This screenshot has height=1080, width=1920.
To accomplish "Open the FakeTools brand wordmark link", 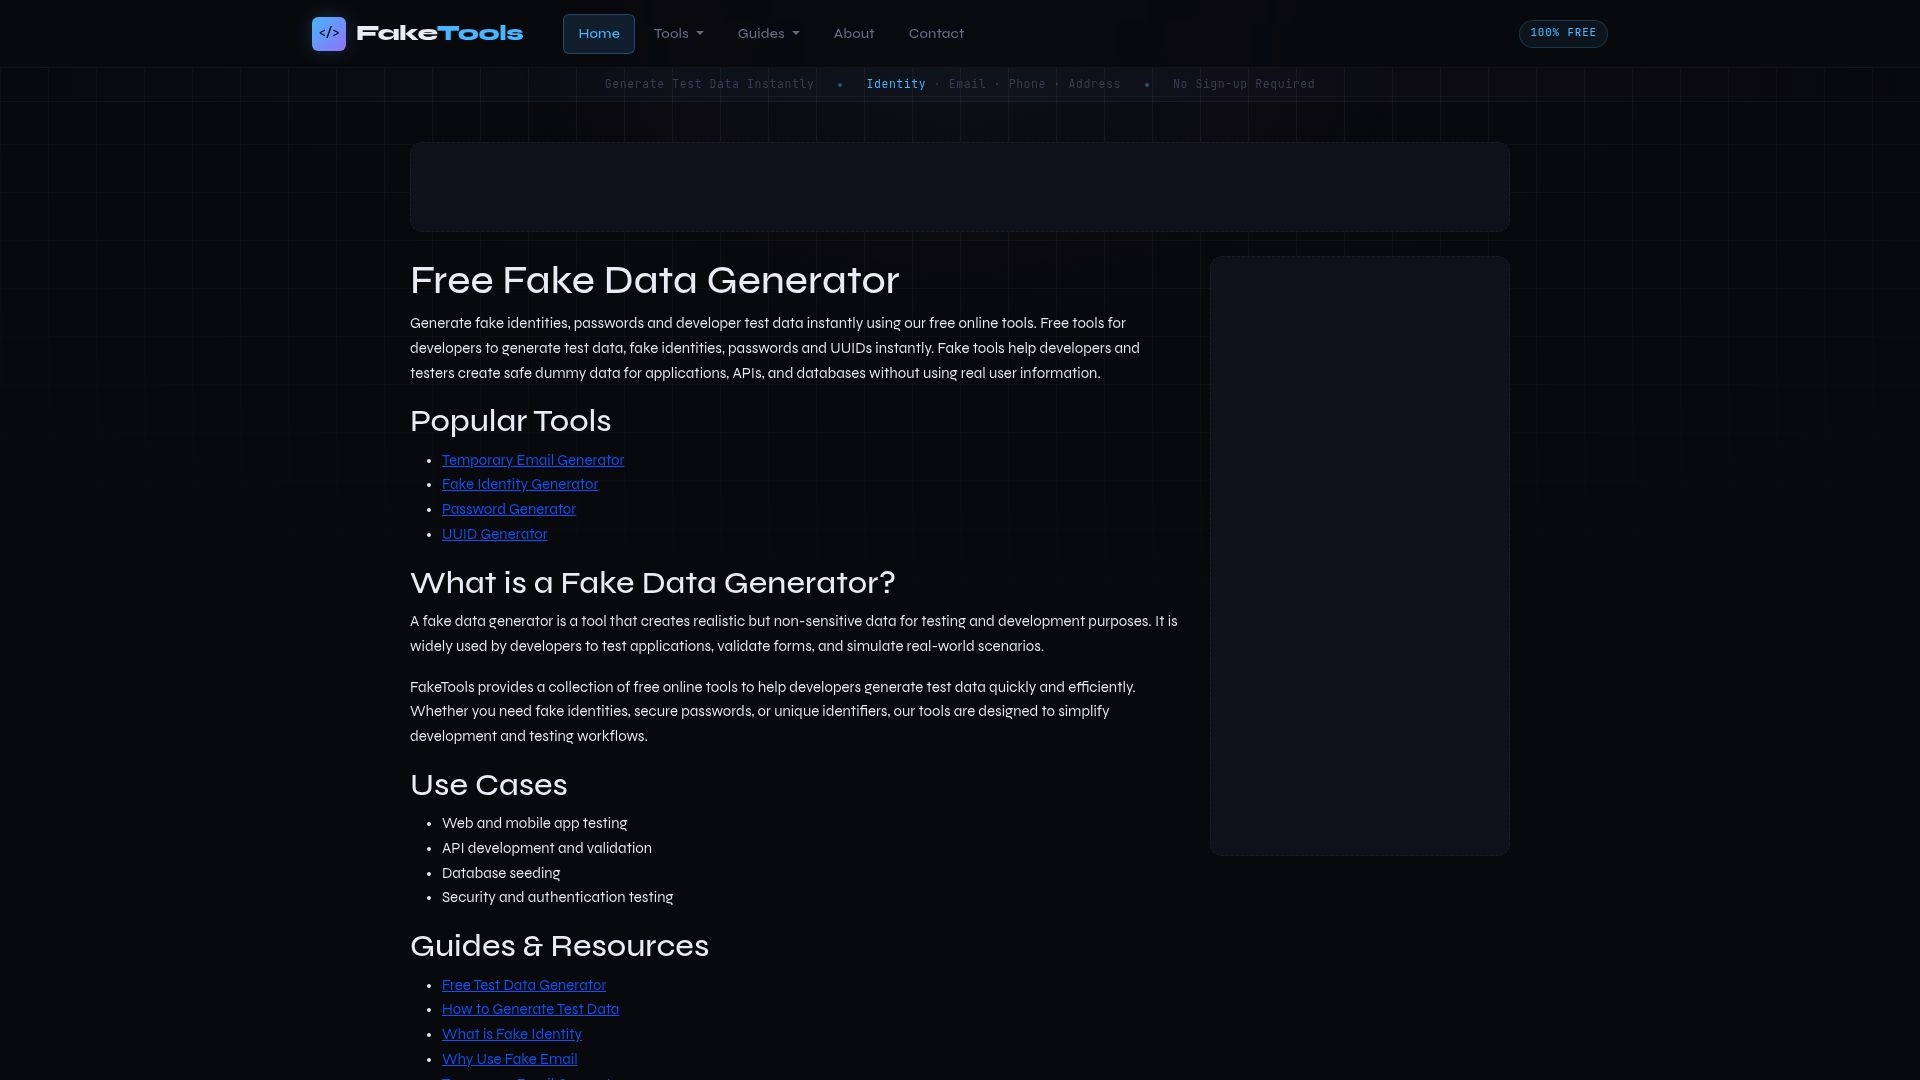I will click(x=440, y=34).
